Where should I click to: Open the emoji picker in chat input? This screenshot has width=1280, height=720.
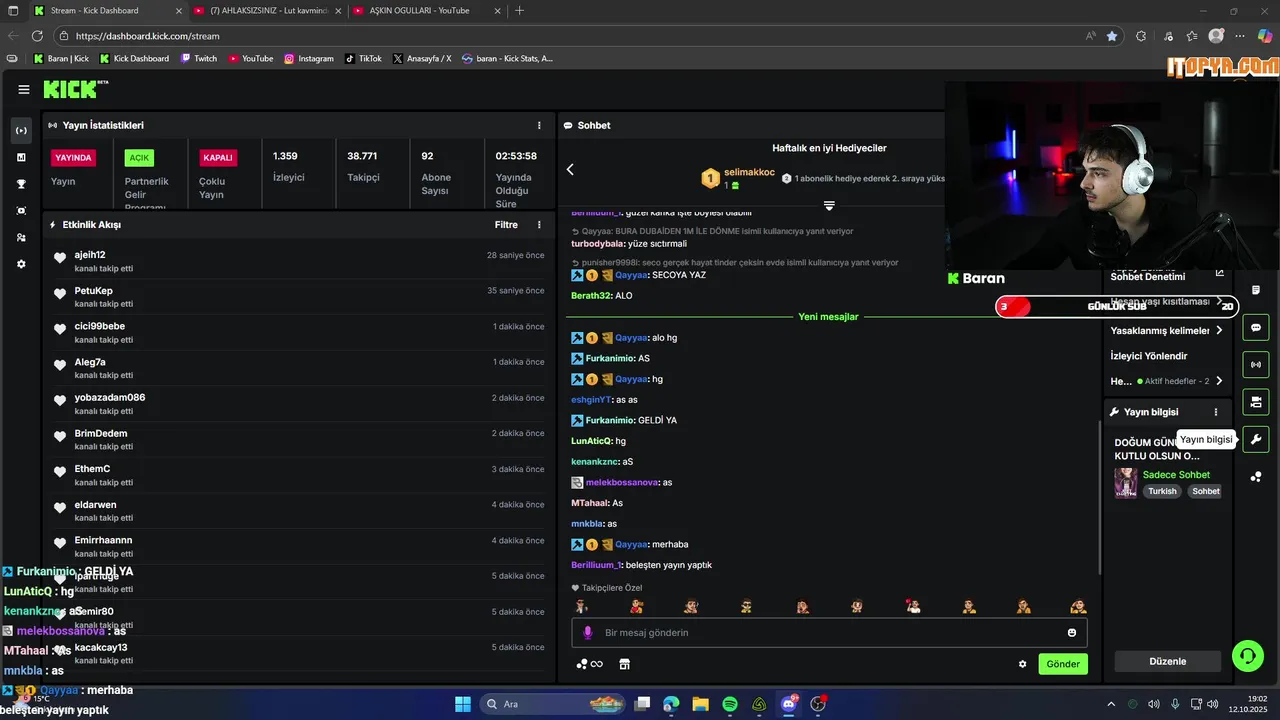tap(1072, 633)
